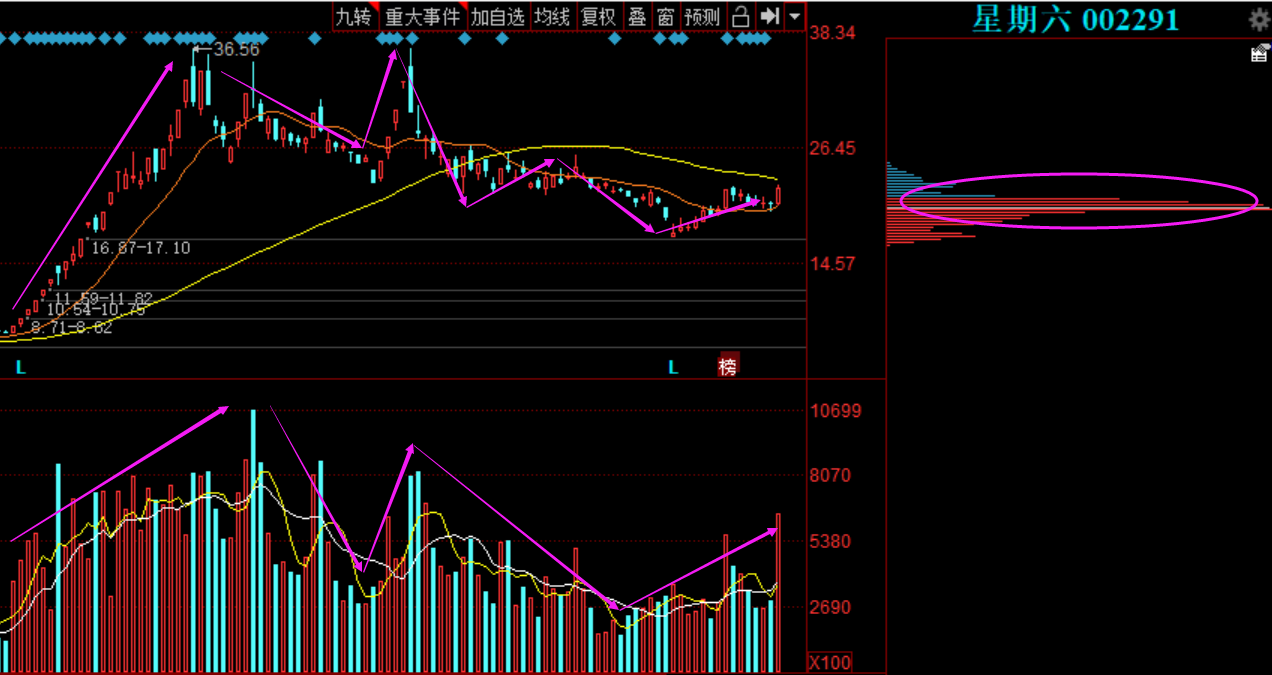Viewport: 1272px width, 675px height.
Task: Click 加自选 to add to watchlist
Action: click(x=497, y=16)
